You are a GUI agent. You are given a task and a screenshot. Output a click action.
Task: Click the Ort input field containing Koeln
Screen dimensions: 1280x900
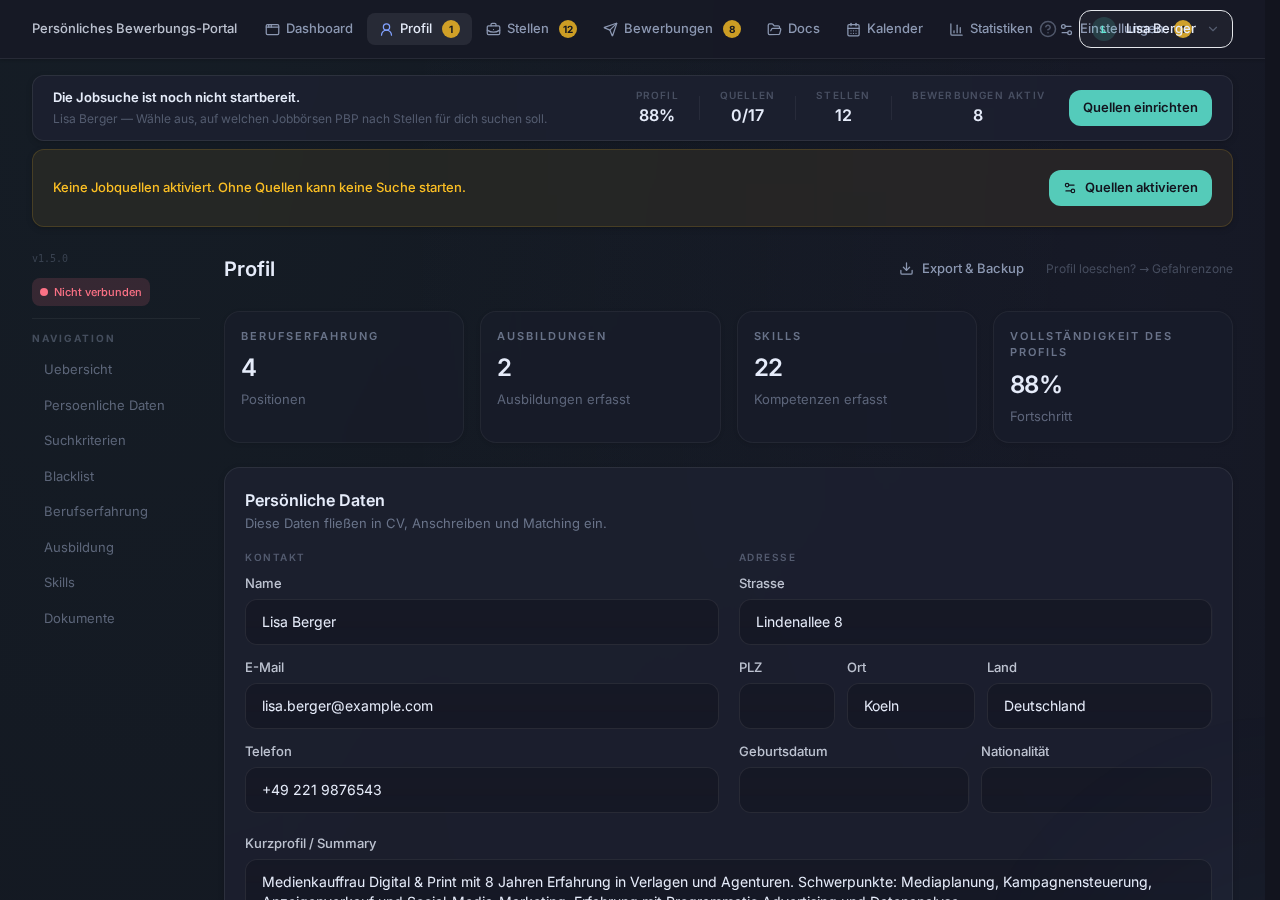[x=911, y=706]
